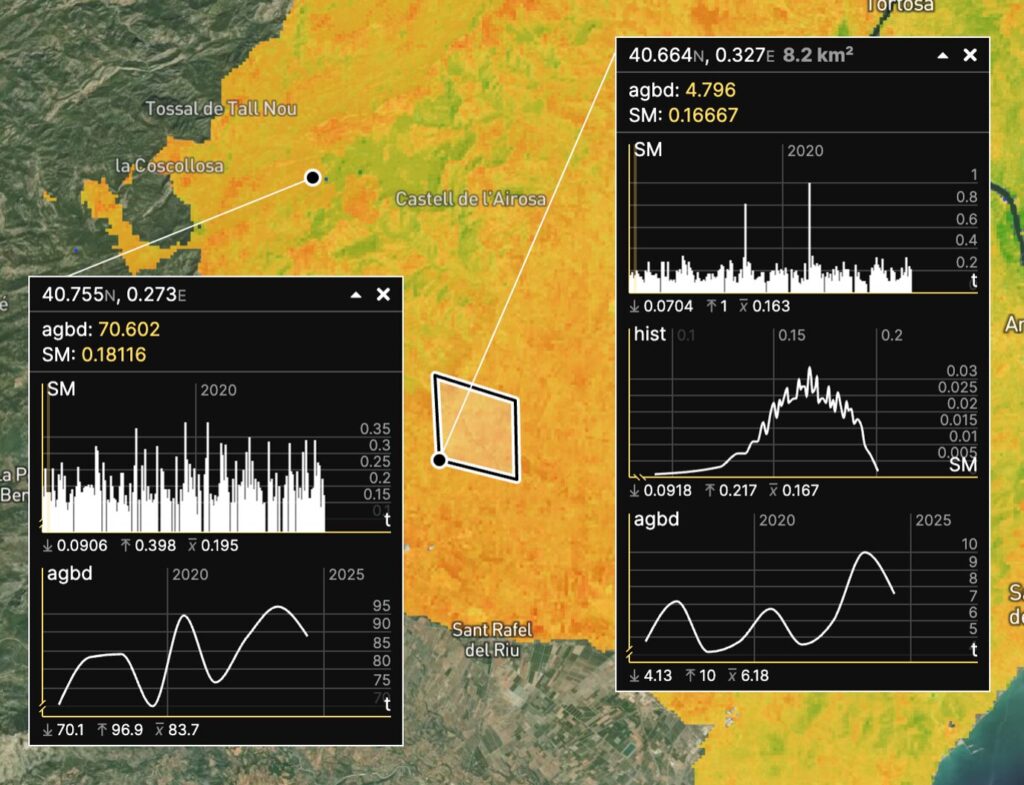Viewport: 1024px width, 785px height.
Task: Click minimum icon under right panel SM chart
Action: (635, 308)
